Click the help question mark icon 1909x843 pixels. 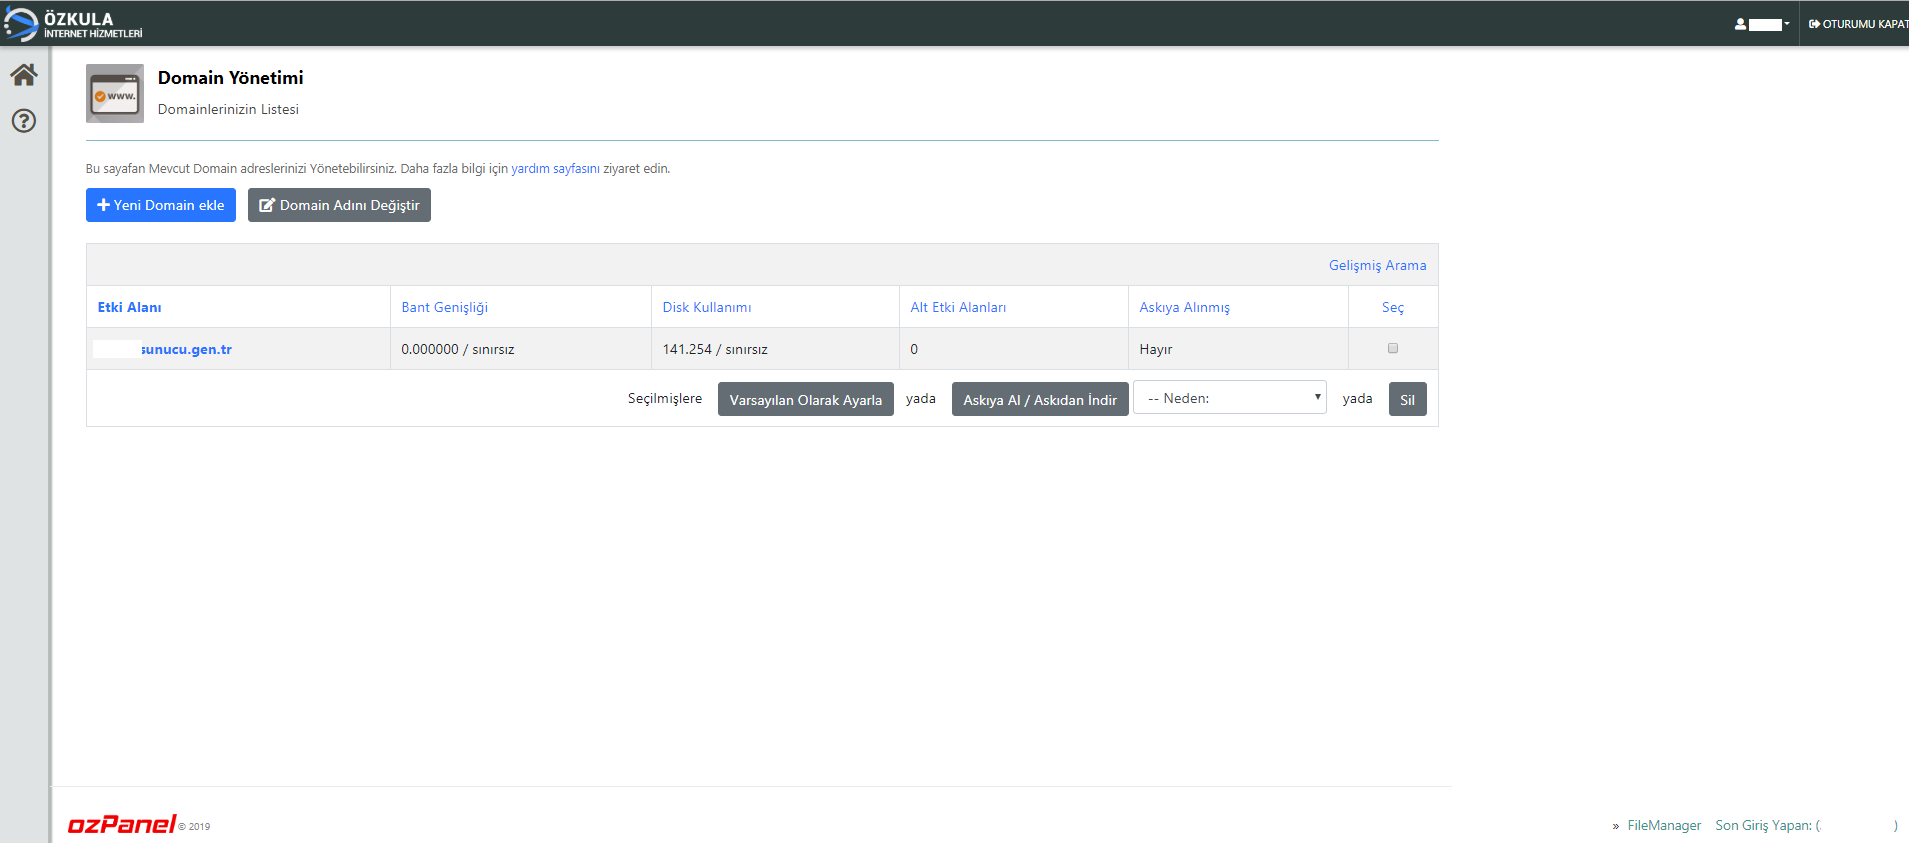point(24,121)
